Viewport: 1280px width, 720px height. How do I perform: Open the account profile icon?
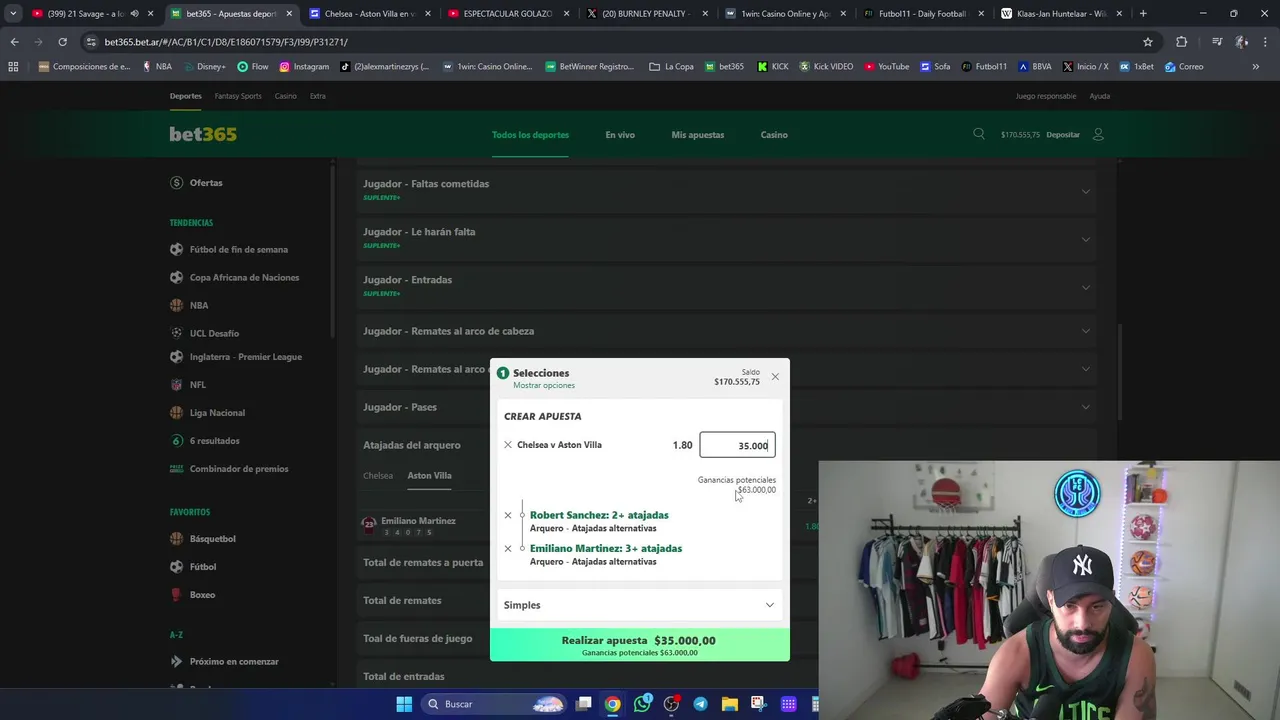coord(1098,134)
